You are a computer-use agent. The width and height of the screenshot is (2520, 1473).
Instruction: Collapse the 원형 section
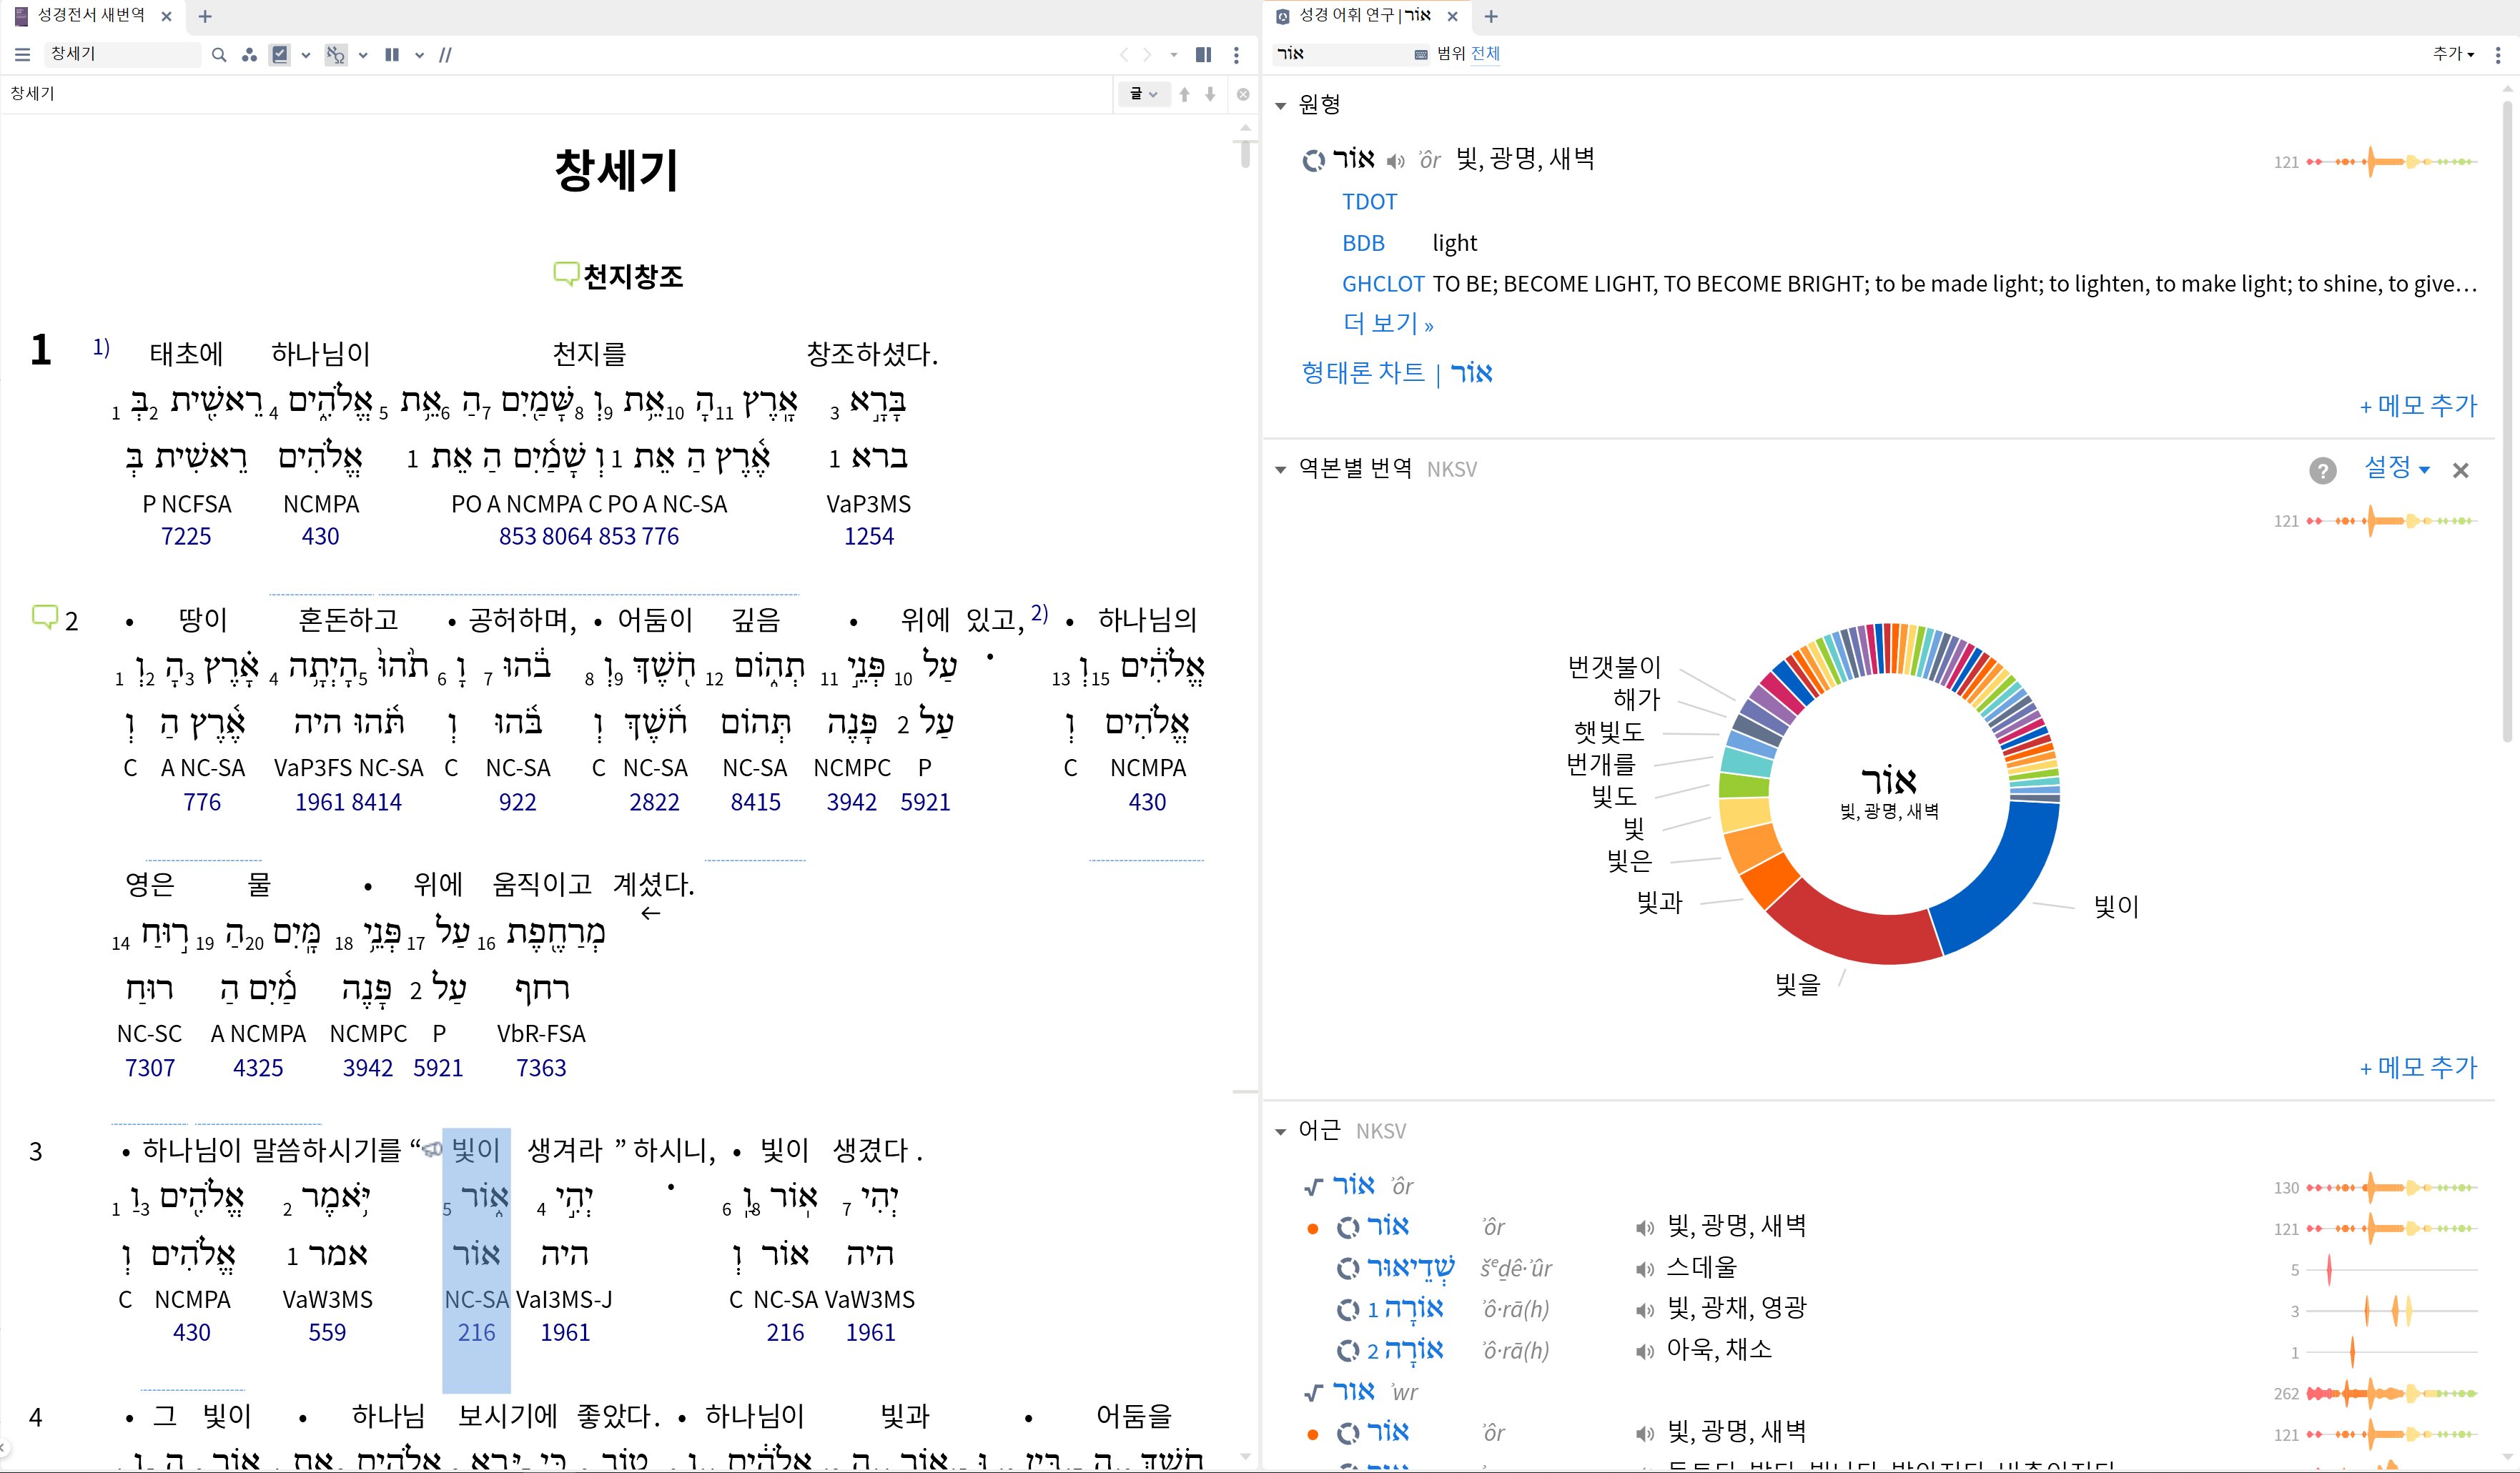point(1281,105)
